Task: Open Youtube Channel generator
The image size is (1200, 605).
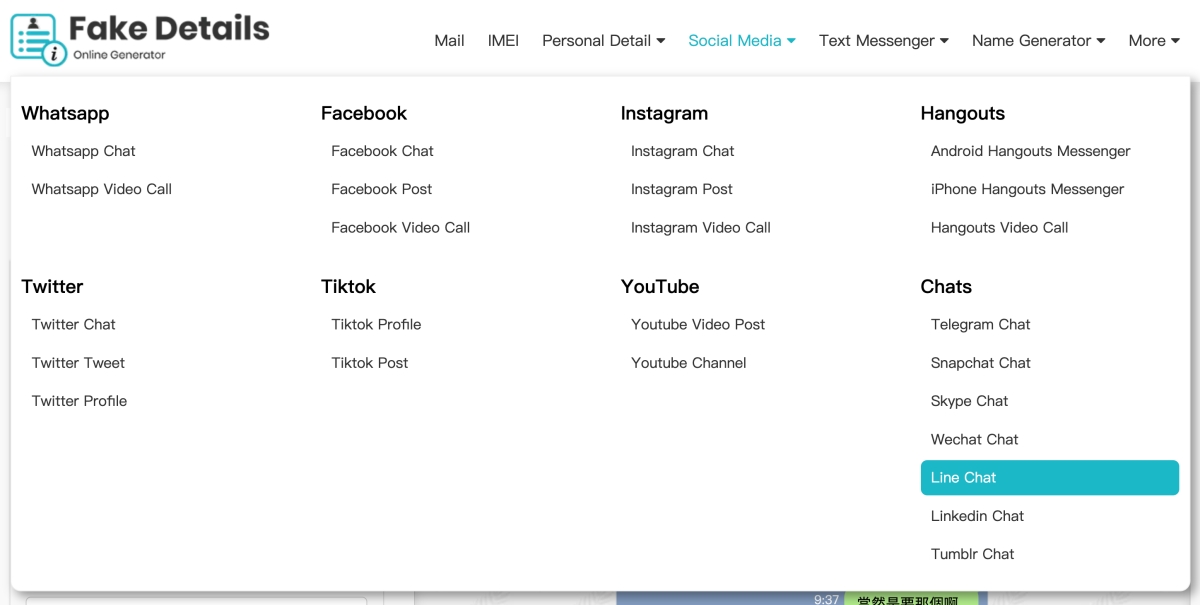Action: pos(688,363)
